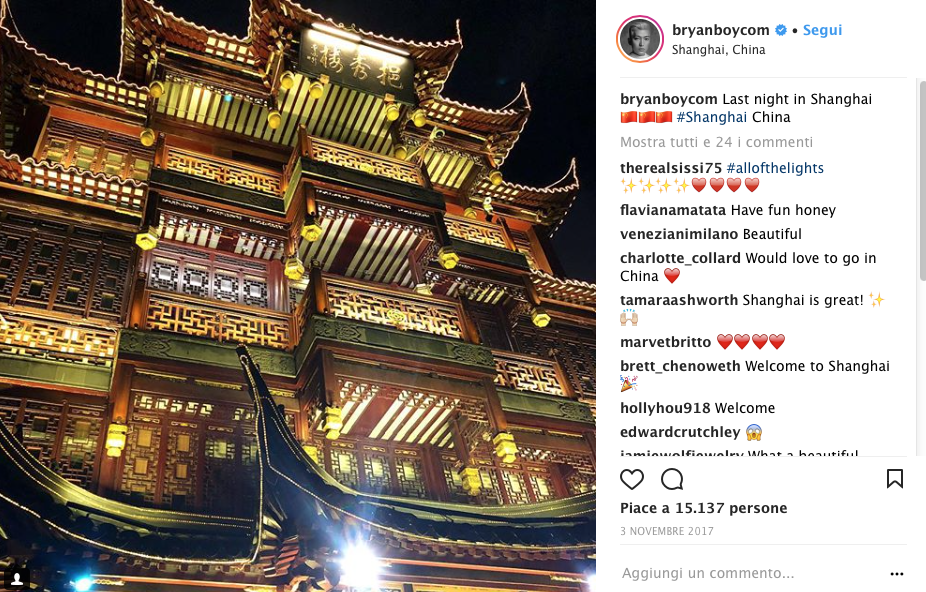
Task: Expand all comments with Mostra tutti
Action: coord(716,142)
